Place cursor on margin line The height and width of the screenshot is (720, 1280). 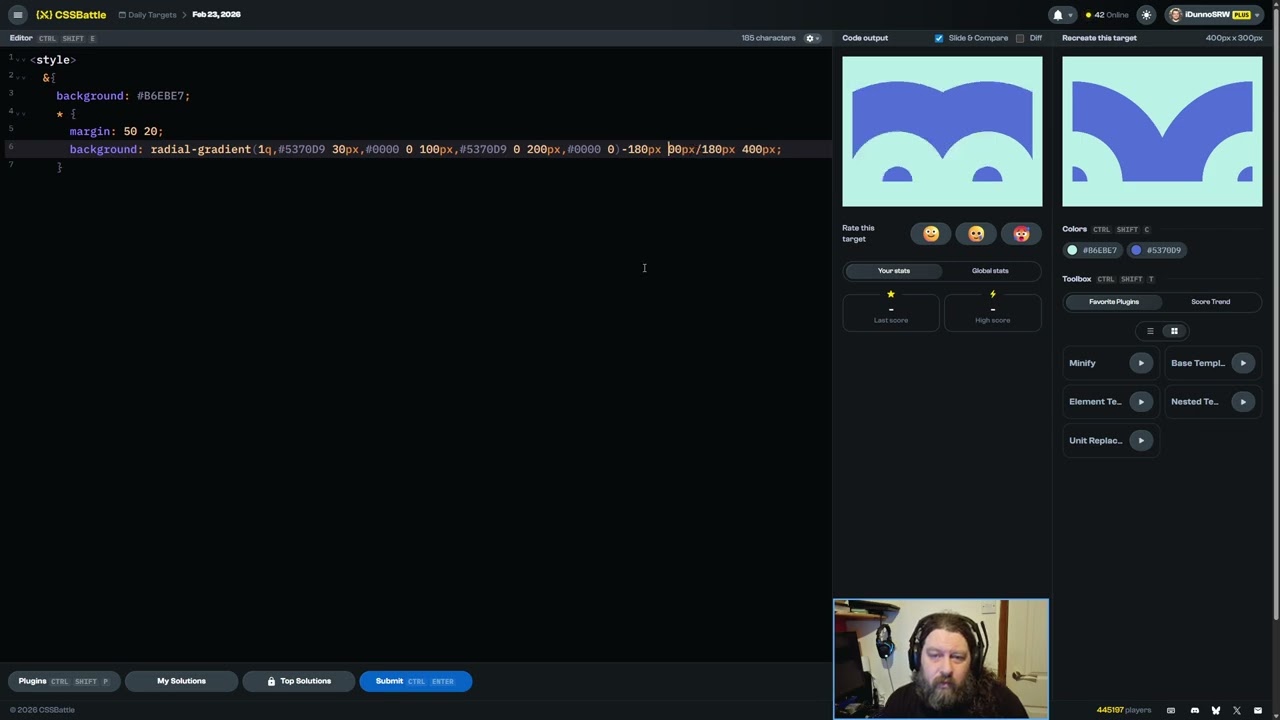[116, 131]
